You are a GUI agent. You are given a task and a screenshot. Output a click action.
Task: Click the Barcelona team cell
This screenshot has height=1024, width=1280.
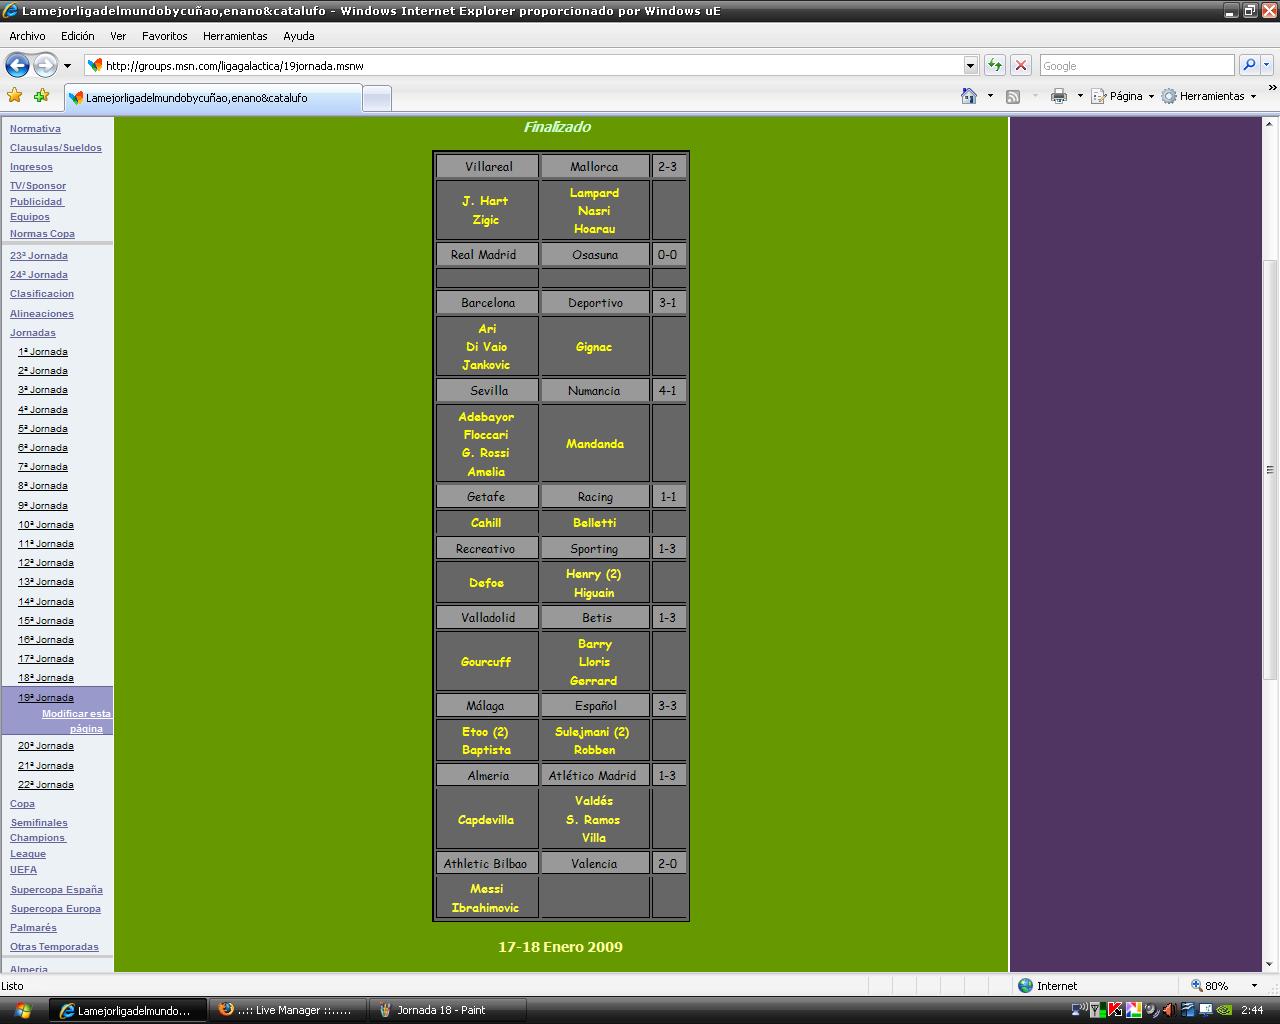488,303
